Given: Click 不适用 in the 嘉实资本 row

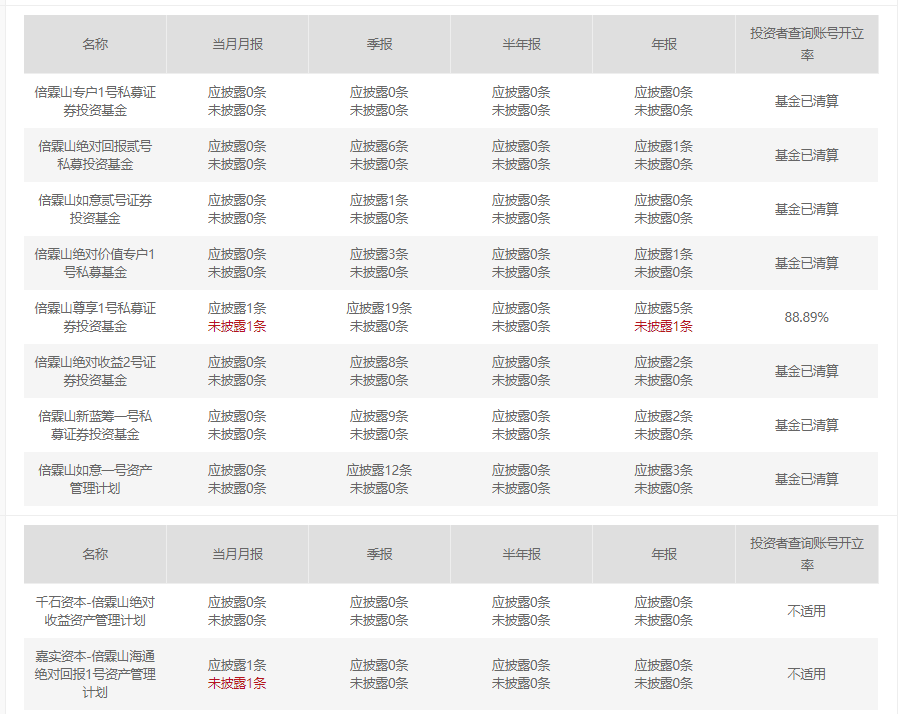Looking at the screenshot, I should (x=806, y=674).
